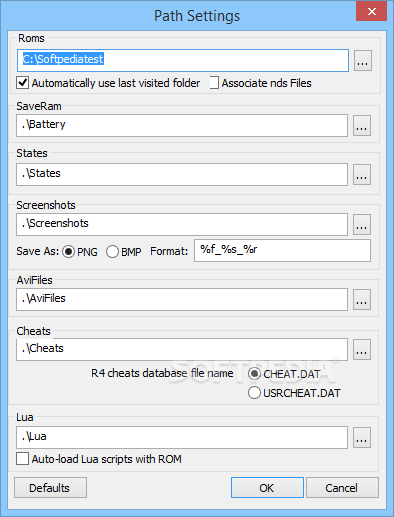This screenshot has height=517, width=394.
Task: Close the Path Settings window
Action: click(x=371, y=11)
